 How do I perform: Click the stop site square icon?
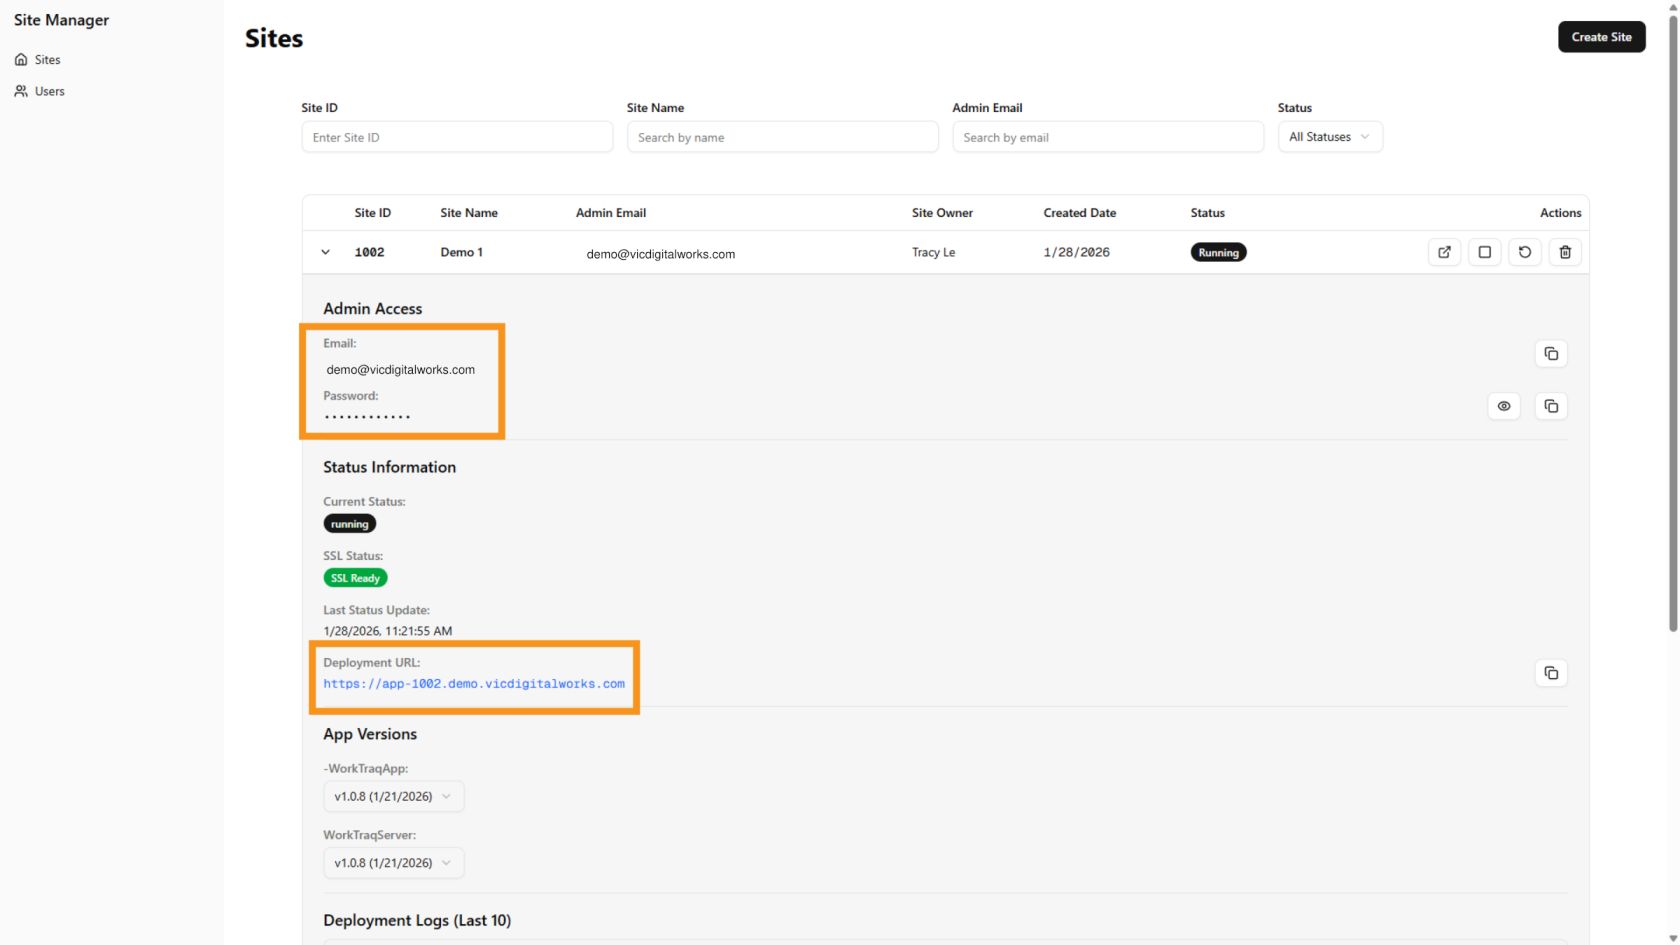coord(1484,252)
